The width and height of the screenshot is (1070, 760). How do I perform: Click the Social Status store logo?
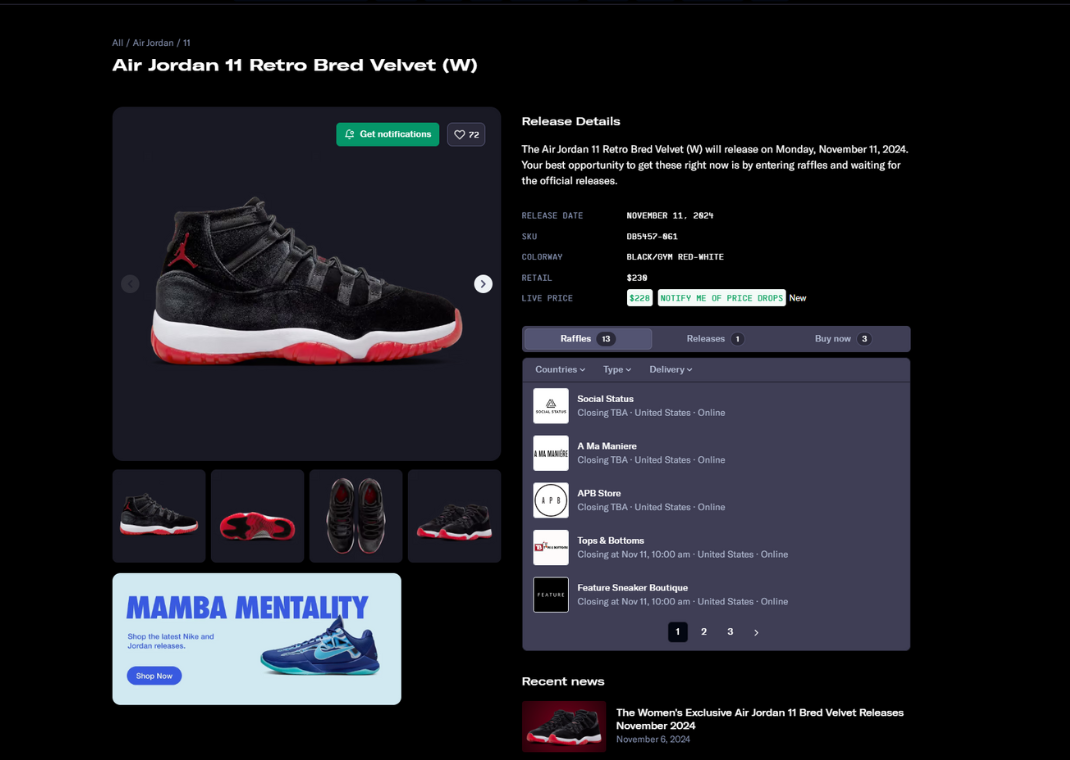pyautogui.click(x=551, y=406)
